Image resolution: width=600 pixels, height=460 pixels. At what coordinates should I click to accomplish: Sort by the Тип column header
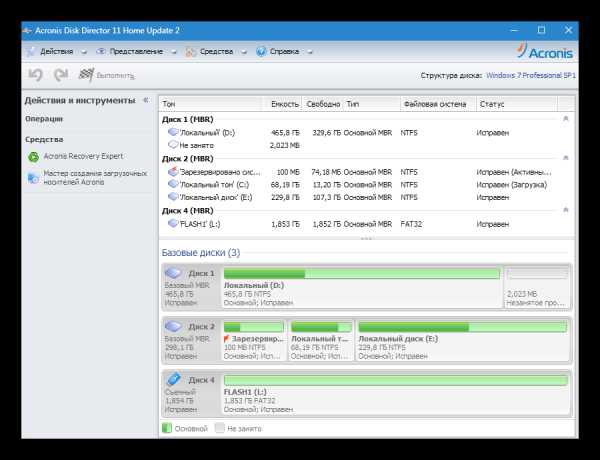372,104
